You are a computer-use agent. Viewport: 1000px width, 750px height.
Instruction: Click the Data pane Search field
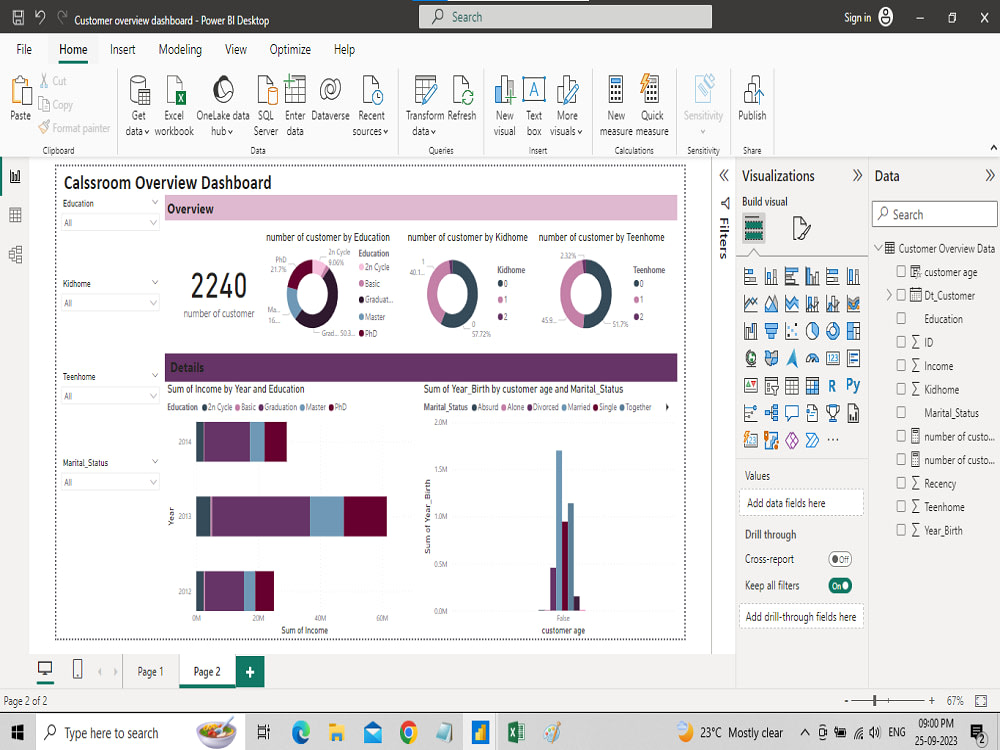click(934, 214)
